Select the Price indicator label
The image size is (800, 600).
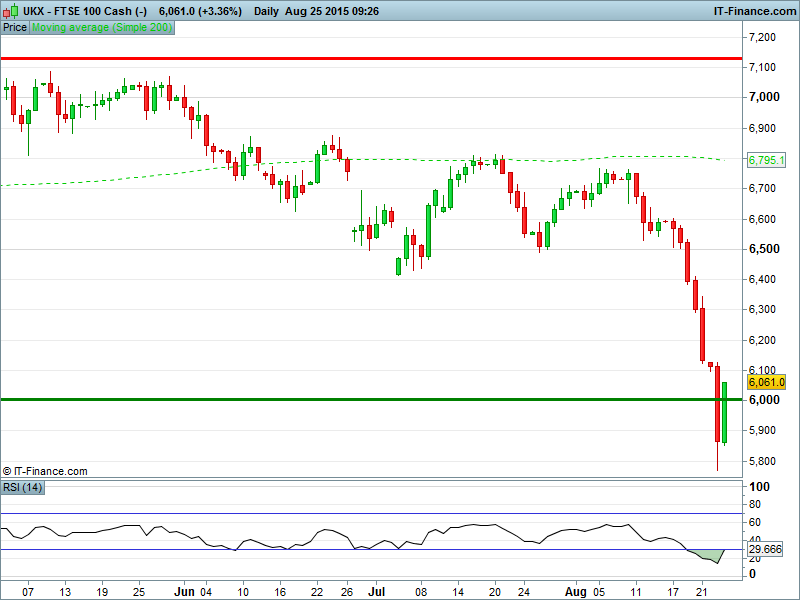tap(15, 28)
